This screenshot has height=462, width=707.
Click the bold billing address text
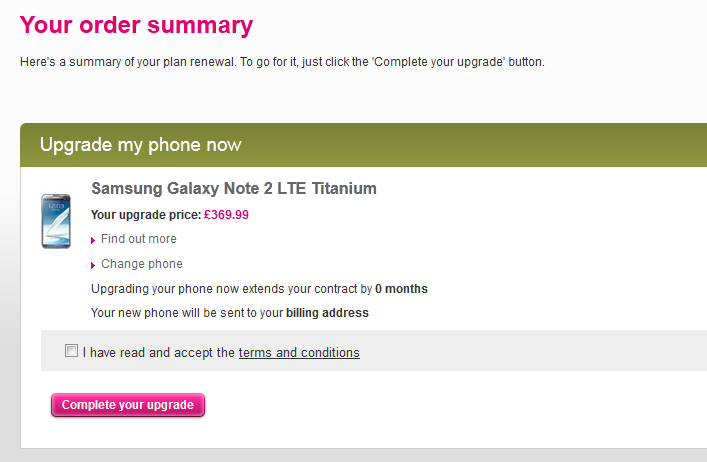coord(327,313)
